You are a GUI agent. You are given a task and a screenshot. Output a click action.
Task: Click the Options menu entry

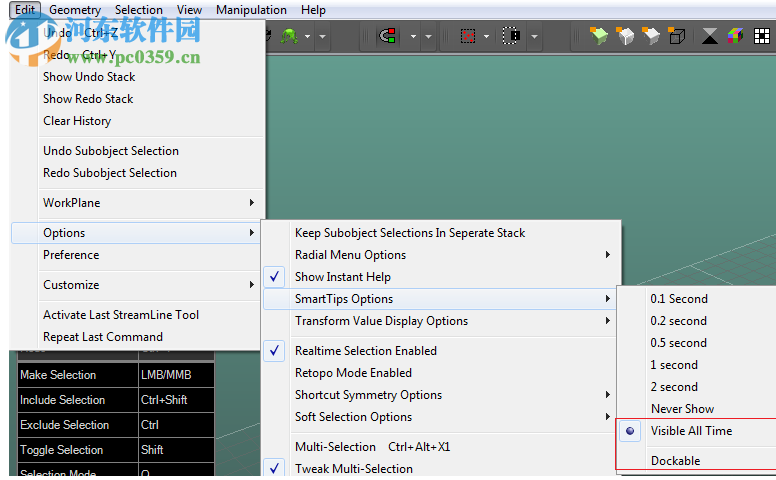(135, 233)
